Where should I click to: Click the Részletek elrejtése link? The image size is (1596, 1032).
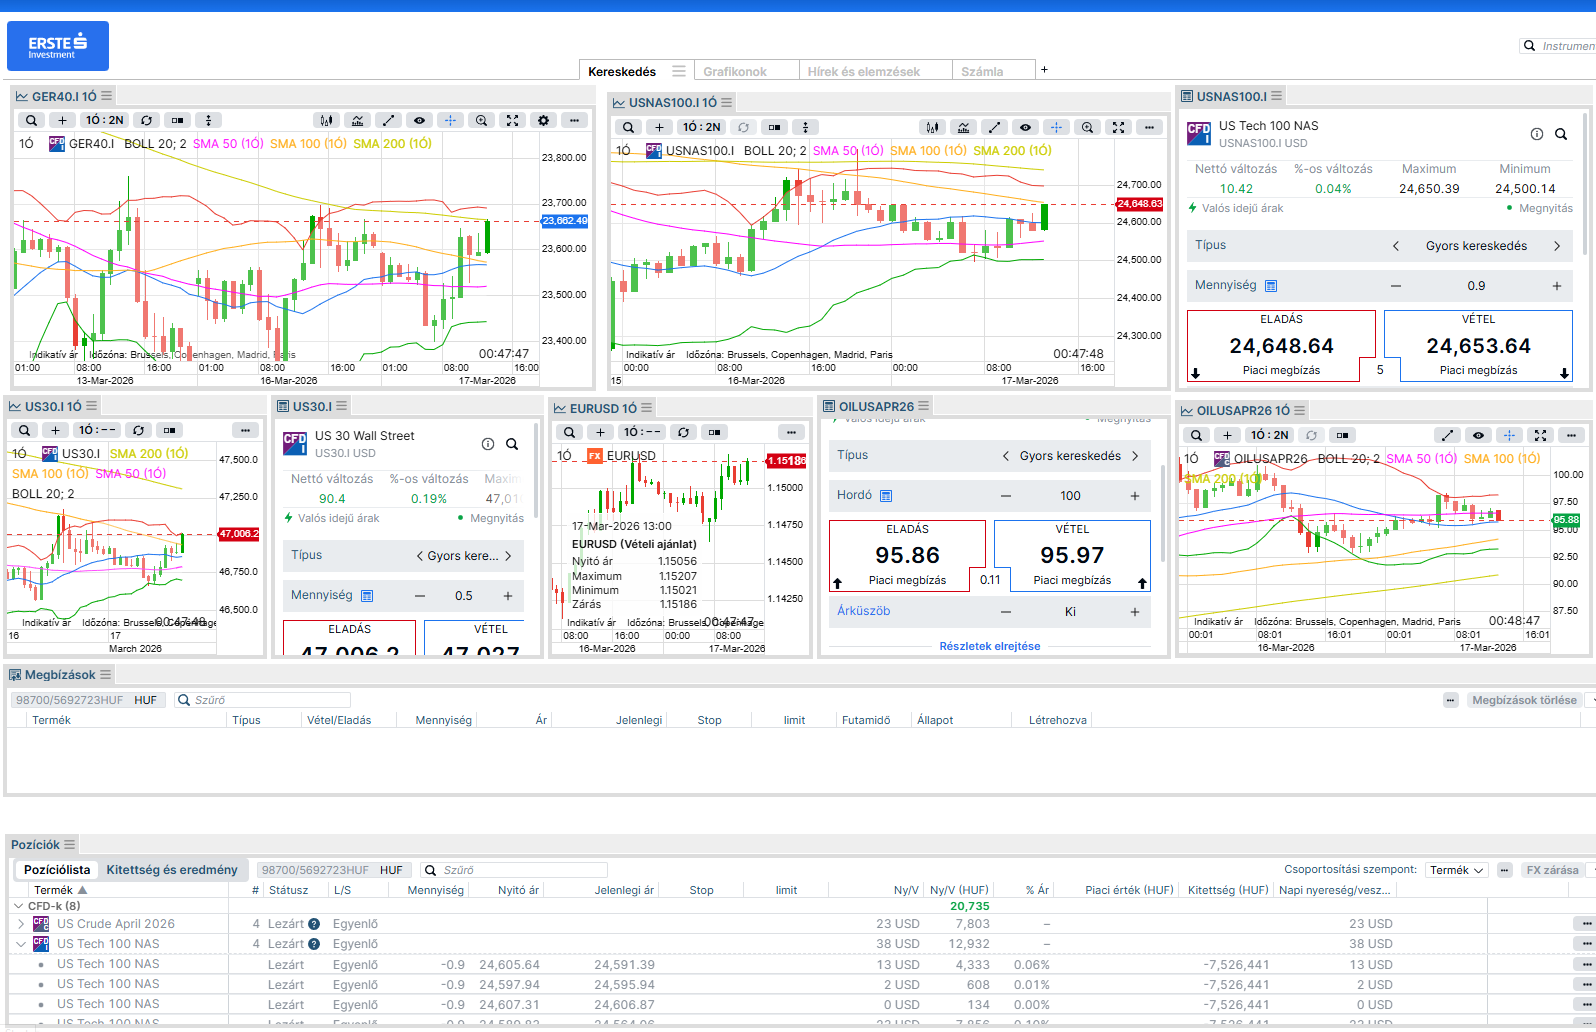989,646
